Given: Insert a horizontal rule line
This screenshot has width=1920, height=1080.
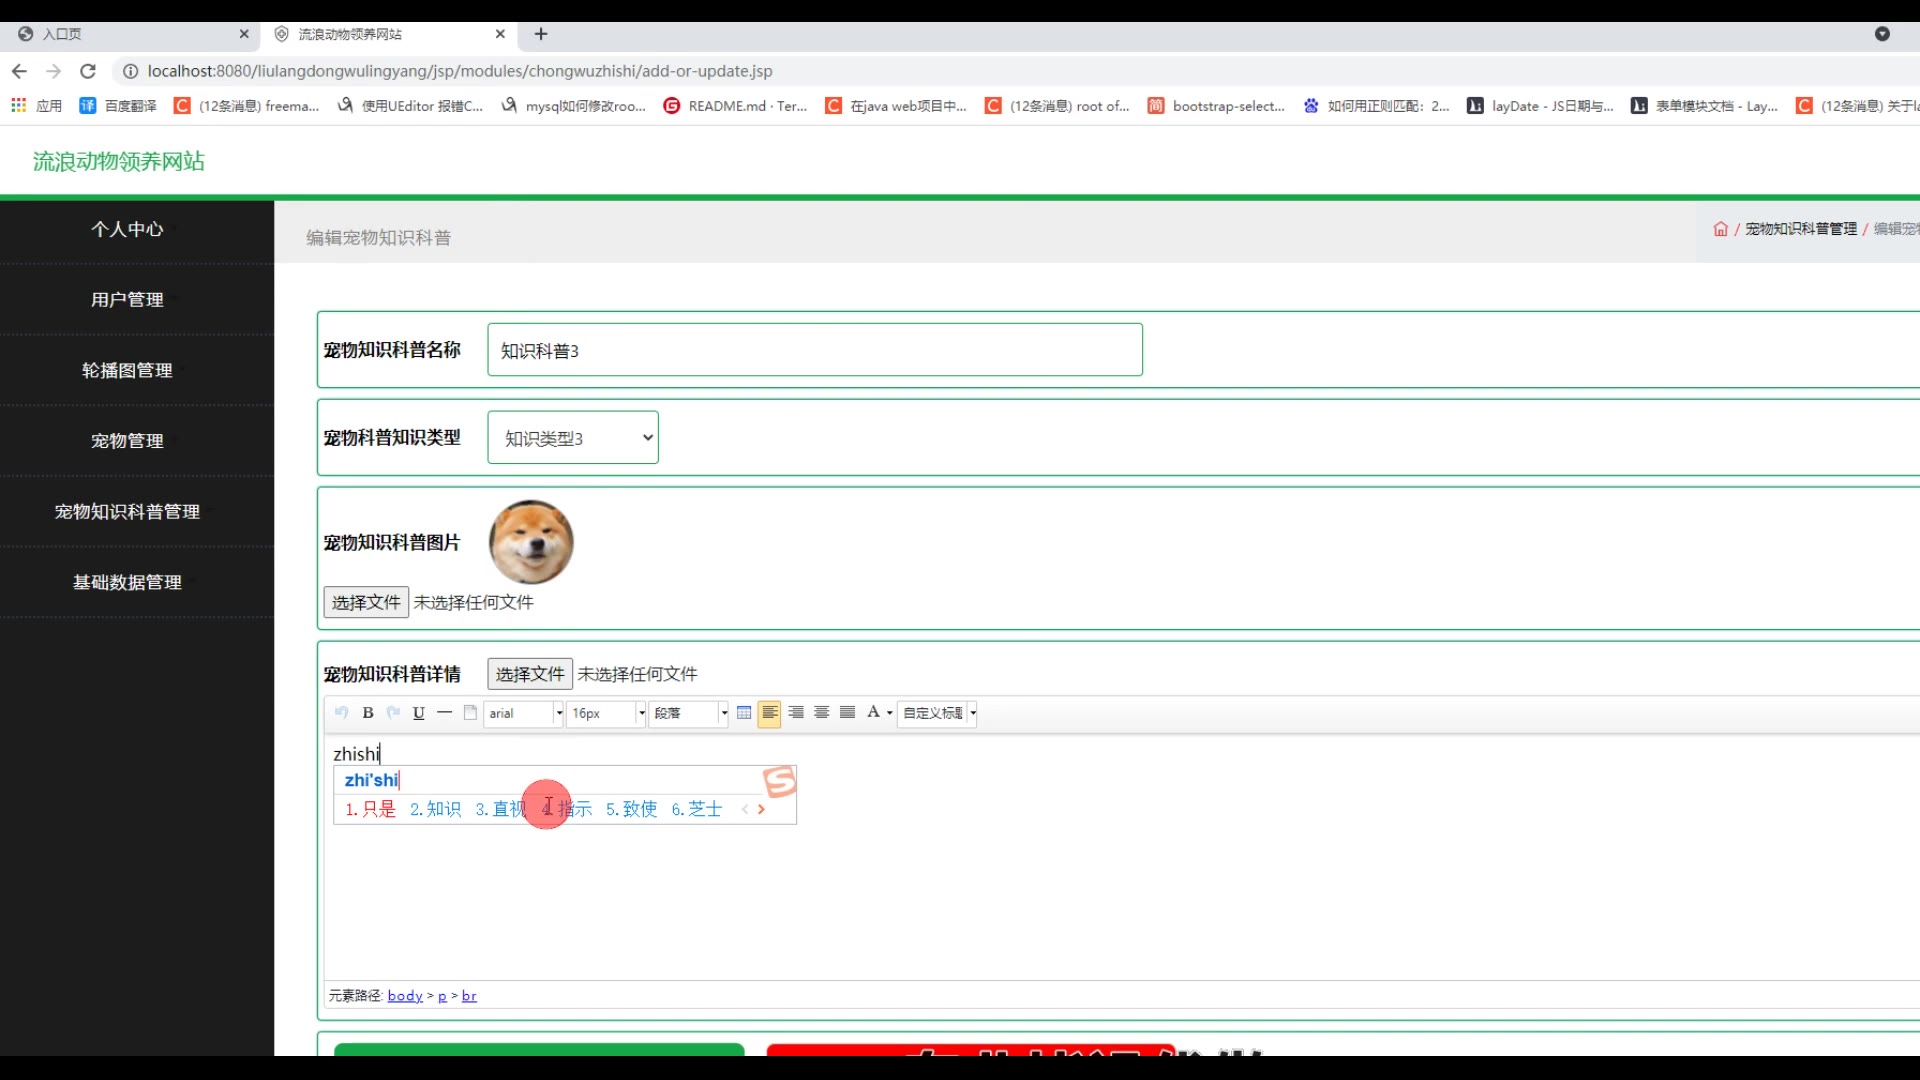Looking at the screenshot, I should [444, 713].
